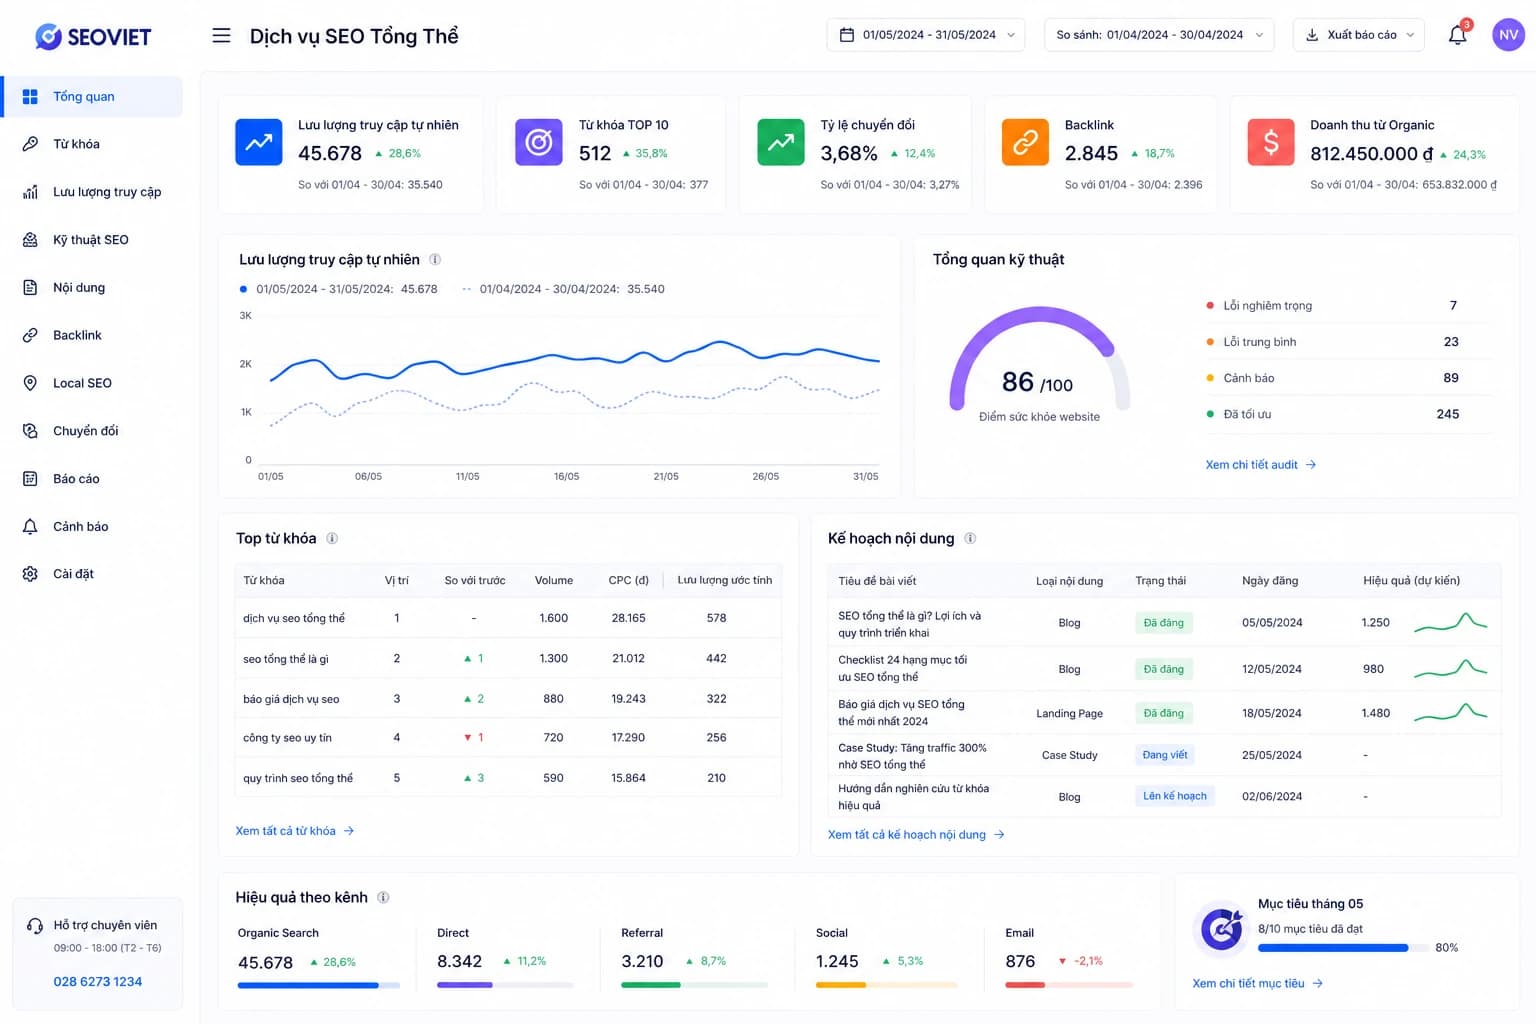Click the calendar icon in date picker

click(847, 35)
